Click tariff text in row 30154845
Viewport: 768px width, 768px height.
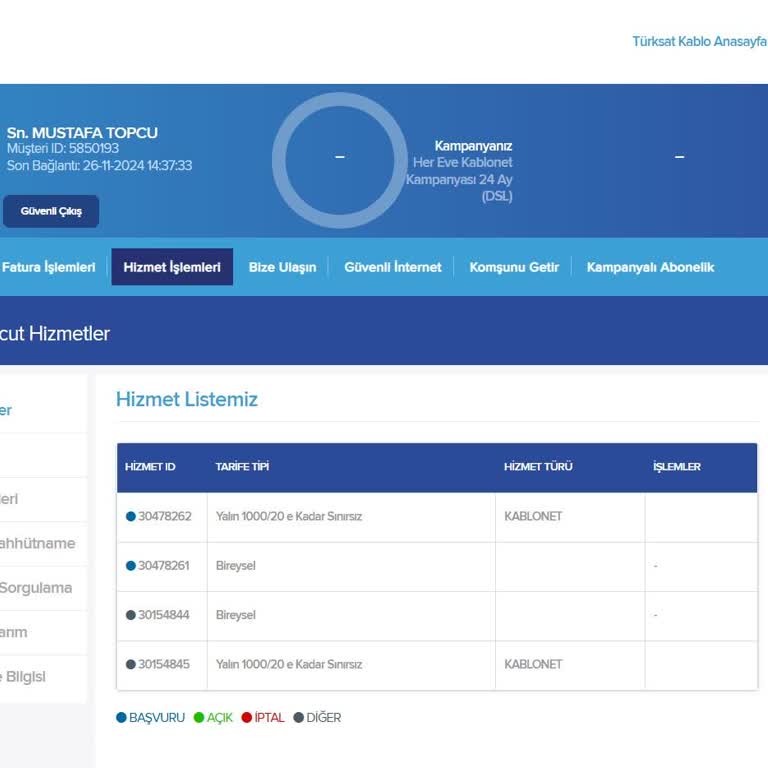point(289,664)
